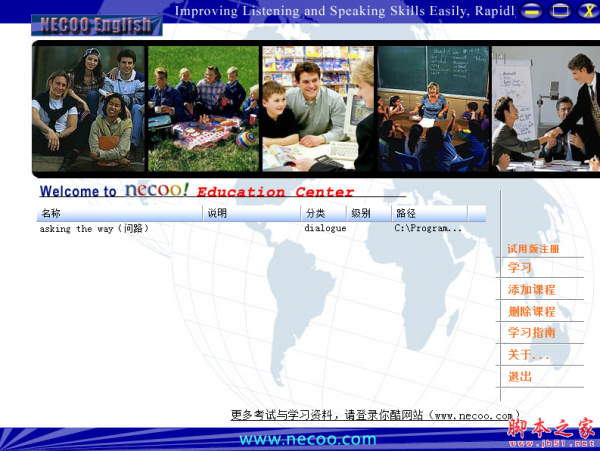Minimize the NECOO English window

(531, 11)
